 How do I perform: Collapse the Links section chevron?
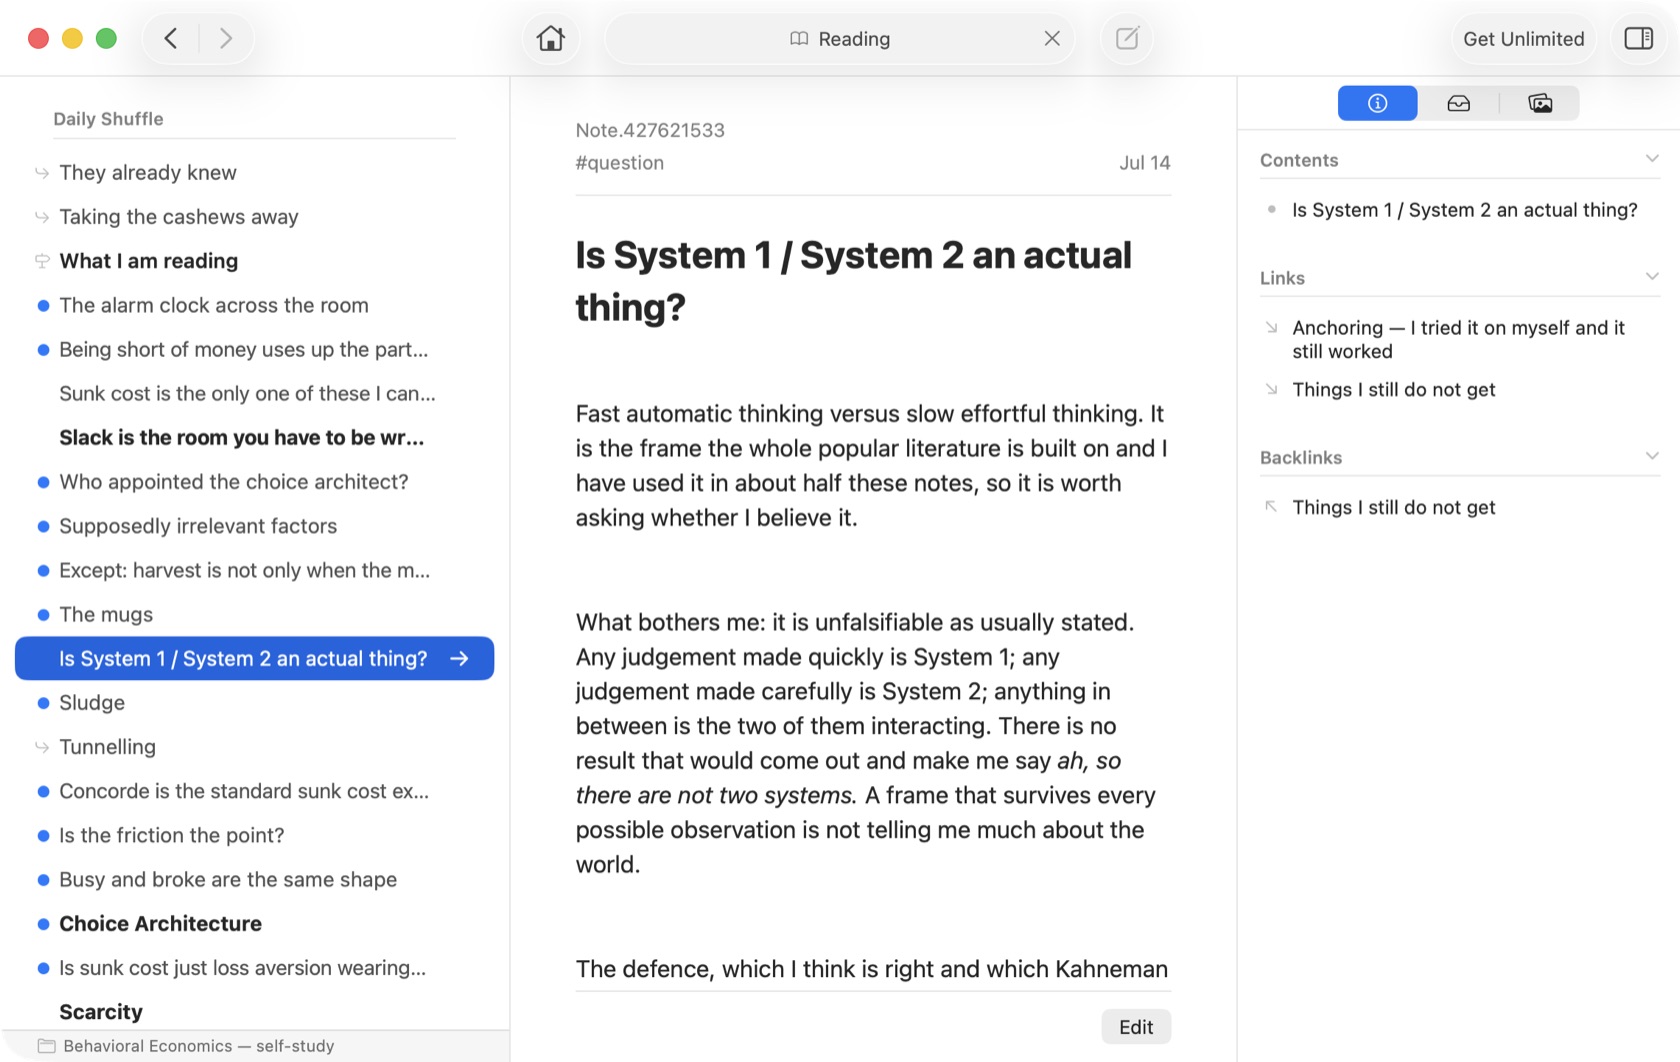(1652, 277)
